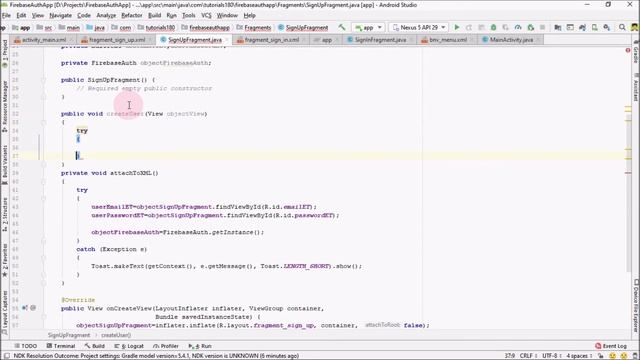The height and width of the screenshot is (360, 640).
Task: Switch to the activity_main.xml tab
Action: (44, 40)
